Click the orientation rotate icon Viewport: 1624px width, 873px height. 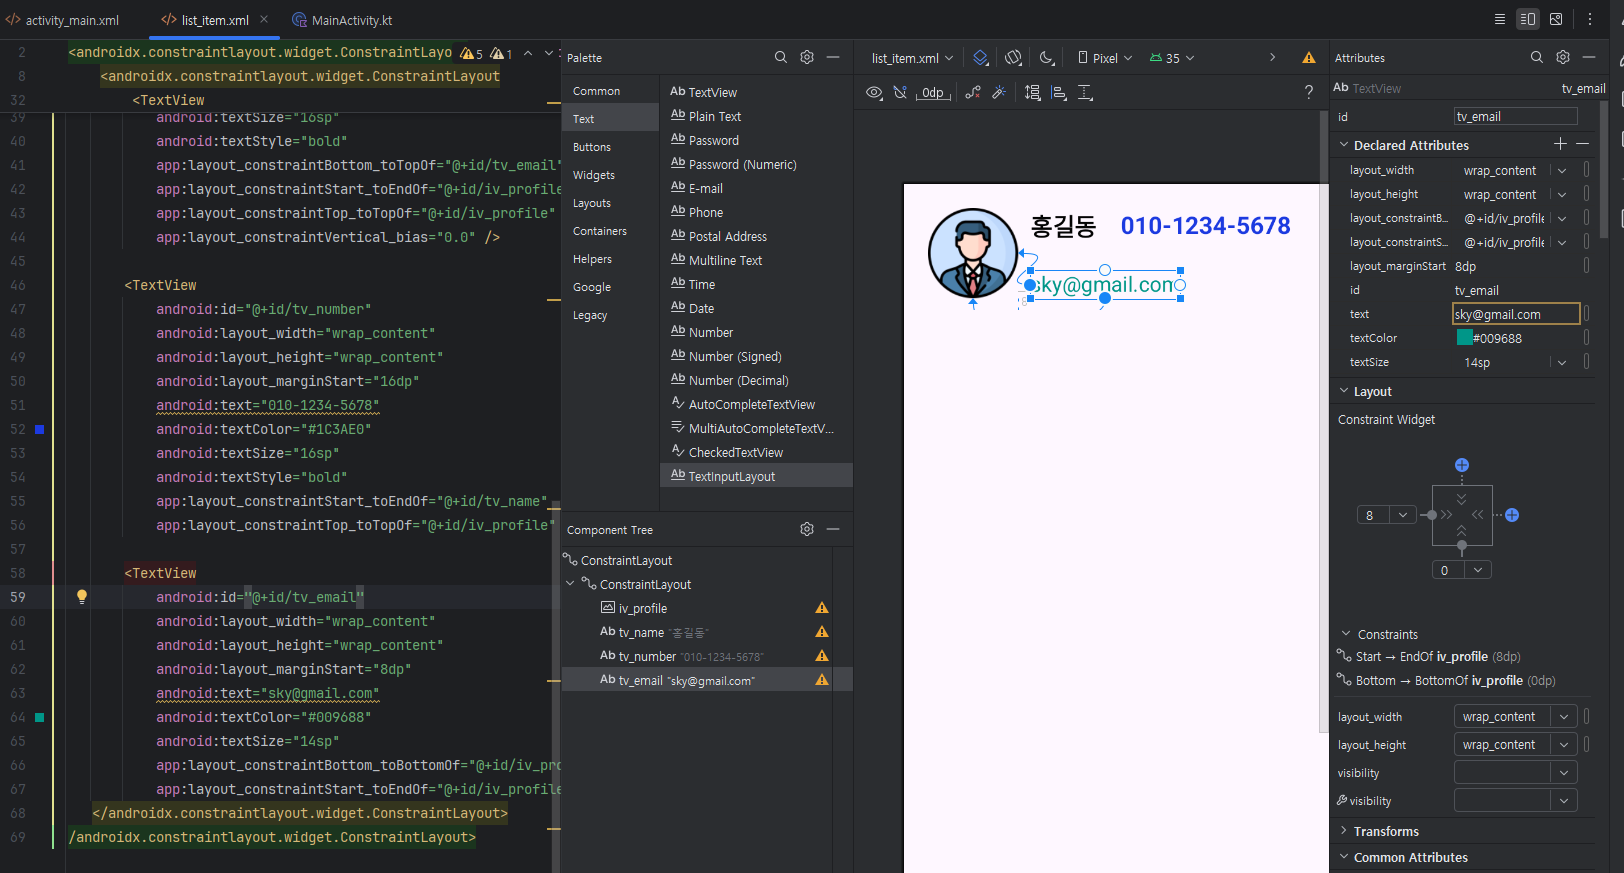[x=1013, y=58]
